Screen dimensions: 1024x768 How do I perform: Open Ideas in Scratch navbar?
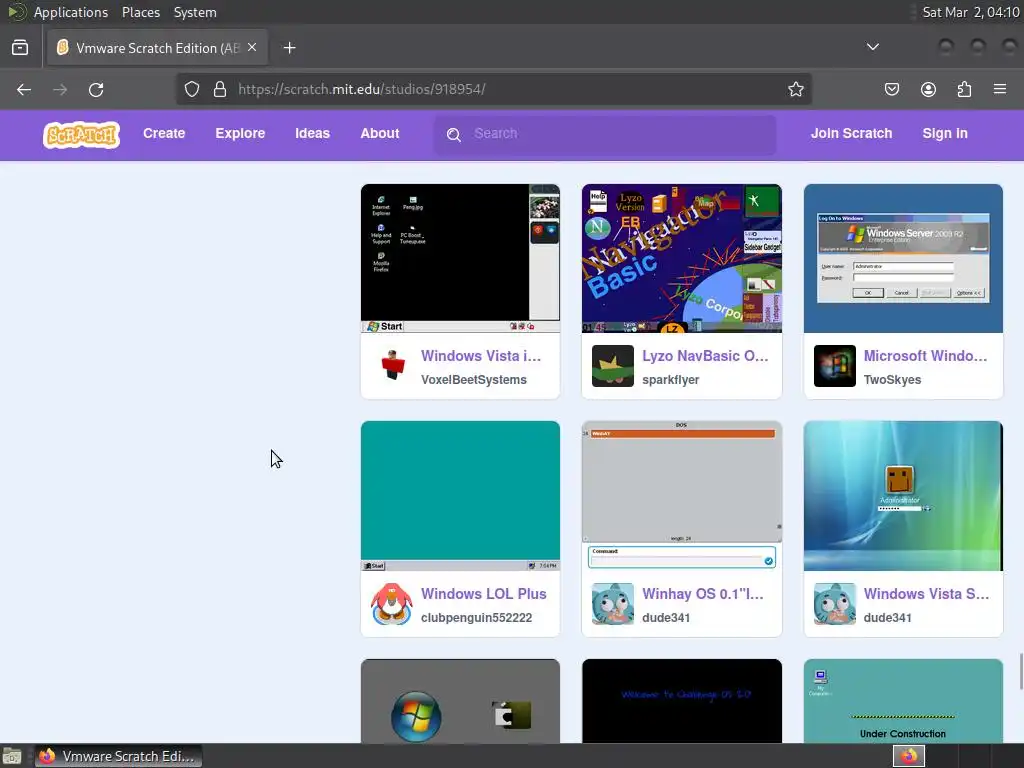(312, 133)
